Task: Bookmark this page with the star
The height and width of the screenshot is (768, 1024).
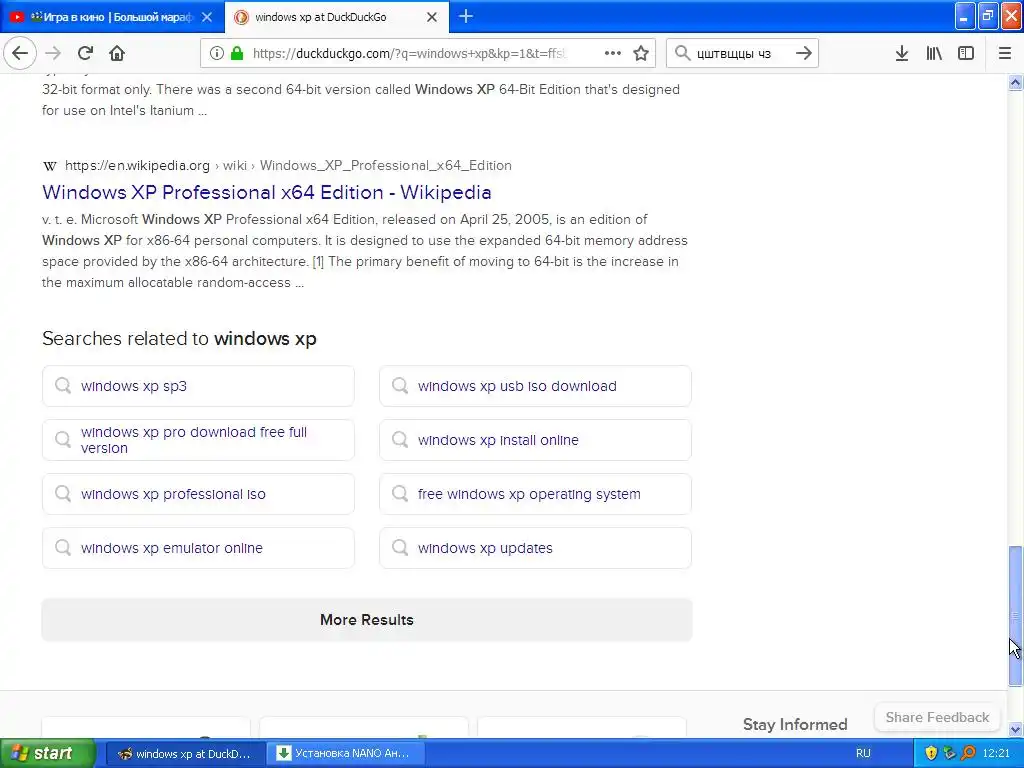Action: (641, 54)
